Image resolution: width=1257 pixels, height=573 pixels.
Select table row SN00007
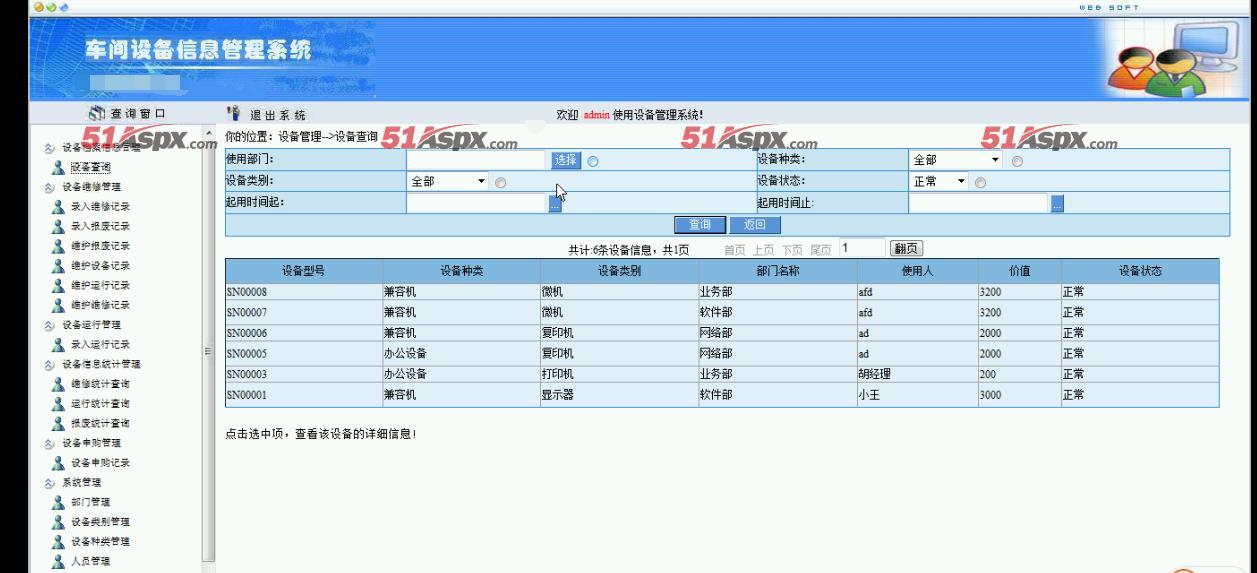point(722,313)
